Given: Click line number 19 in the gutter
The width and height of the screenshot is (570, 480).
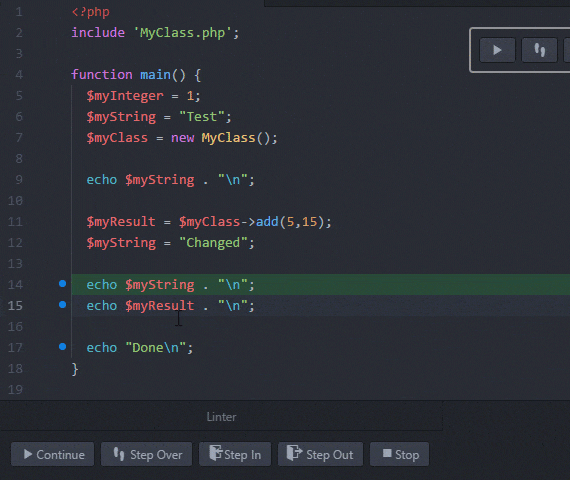Looking at the screenshot, I should click(15, 389).
